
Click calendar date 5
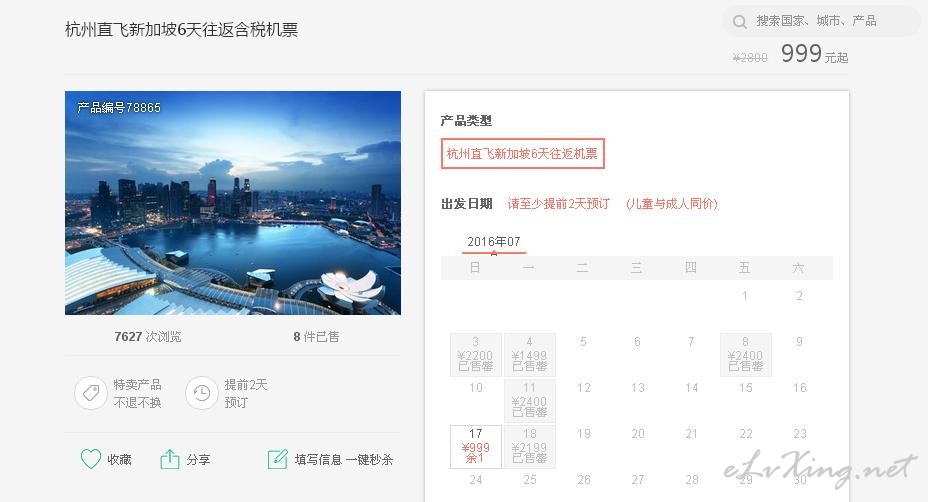(x=584, y=342)
